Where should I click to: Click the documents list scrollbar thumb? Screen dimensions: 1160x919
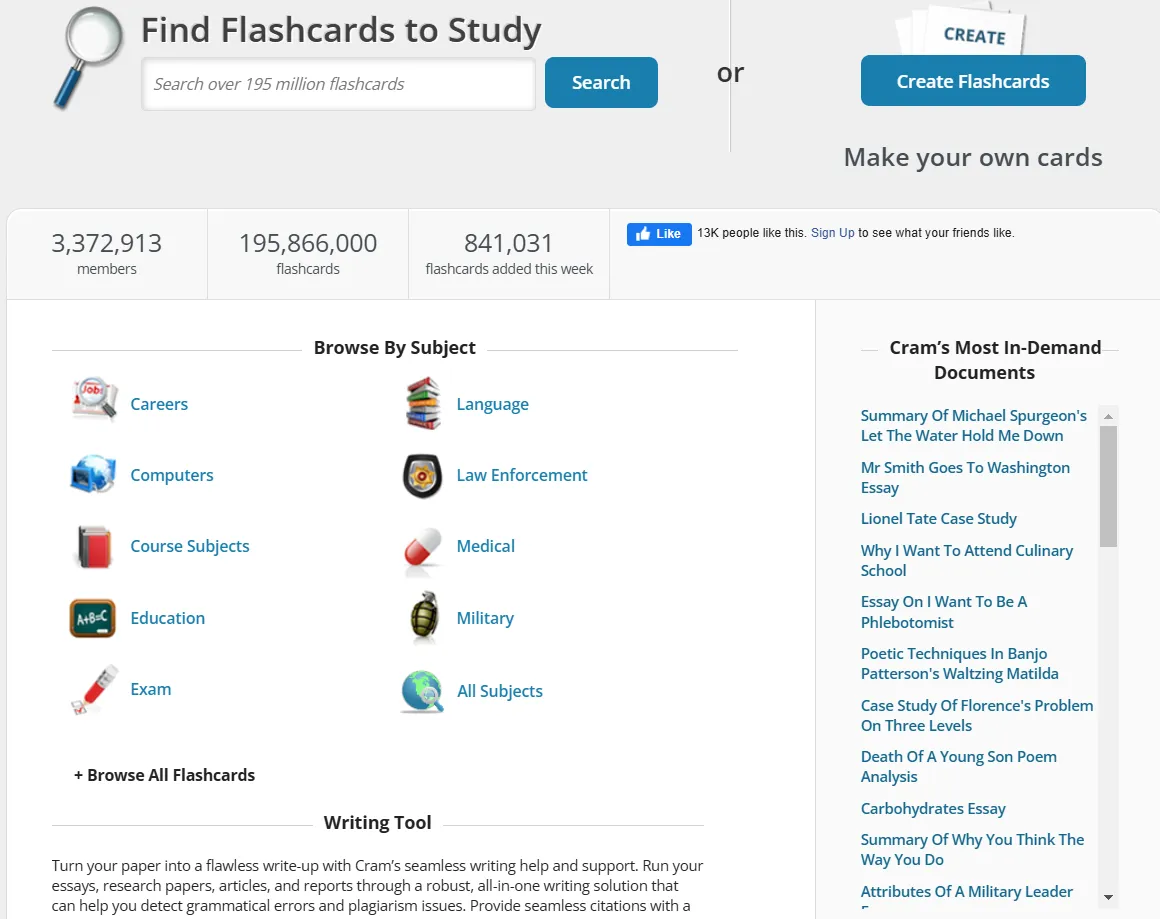coord(1108,486)
